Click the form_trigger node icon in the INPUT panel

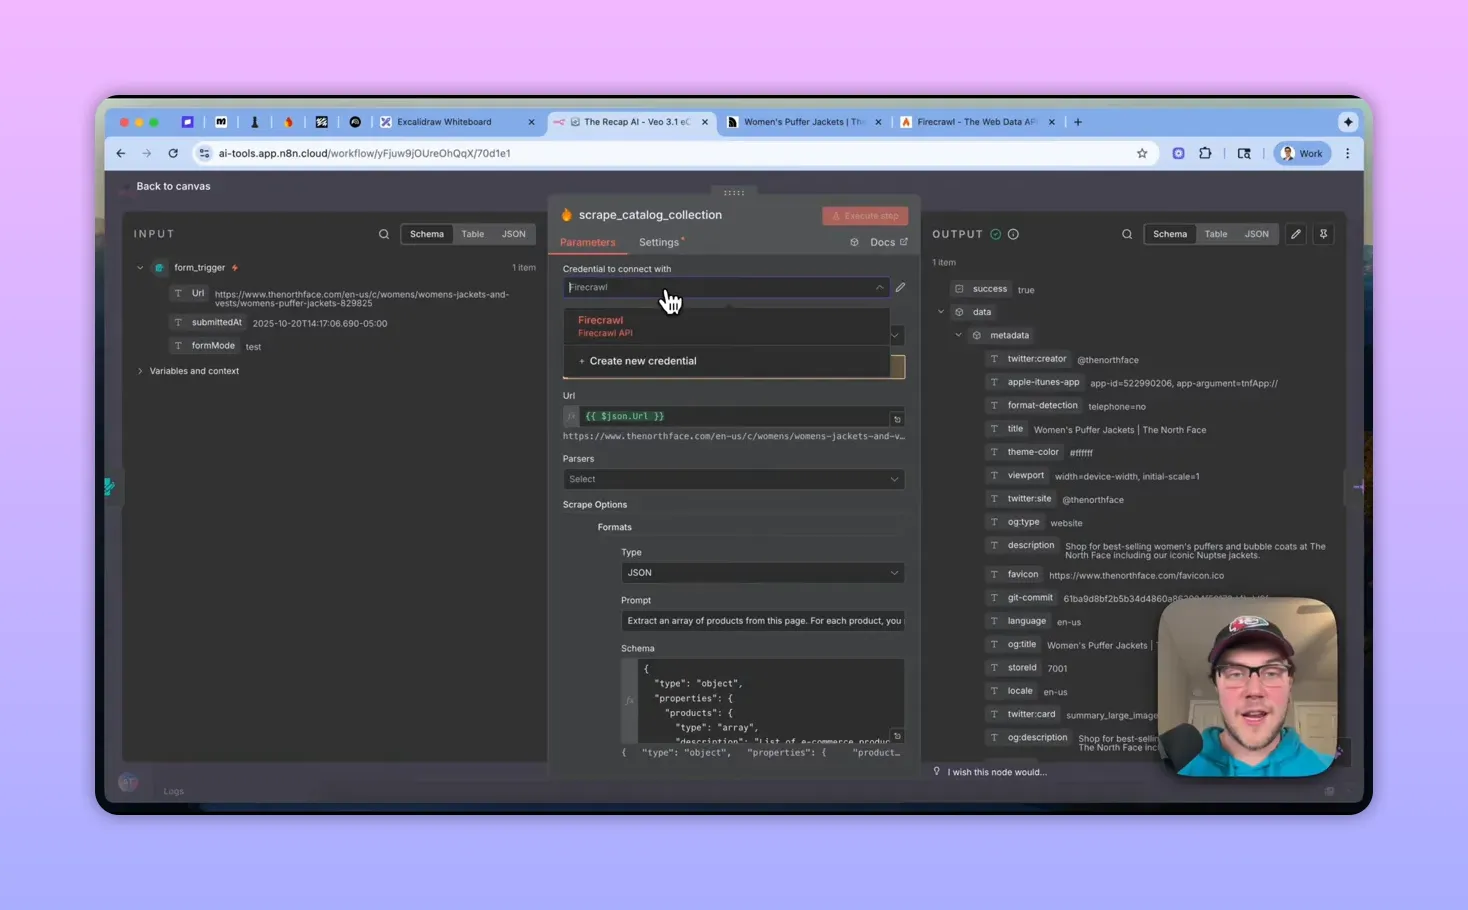pyautogui.click(x=159, y=268)
